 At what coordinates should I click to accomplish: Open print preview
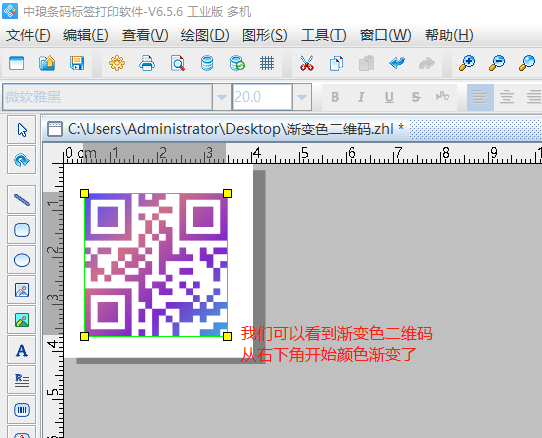pos(177,63)
